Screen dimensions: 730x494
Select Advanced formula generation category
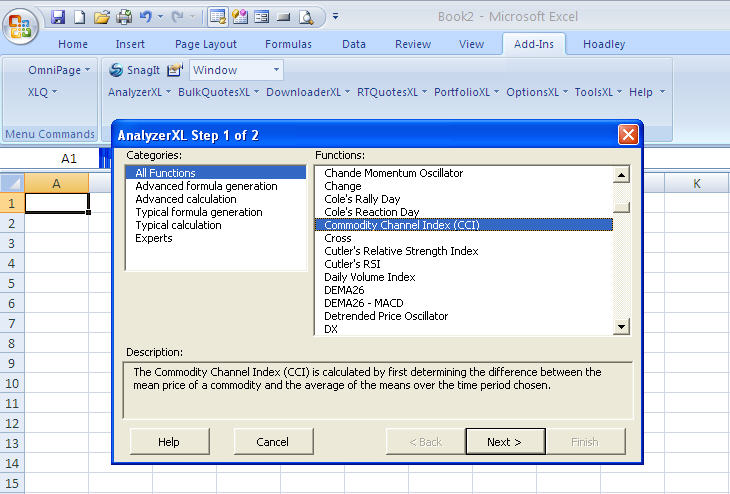point(216,186)
